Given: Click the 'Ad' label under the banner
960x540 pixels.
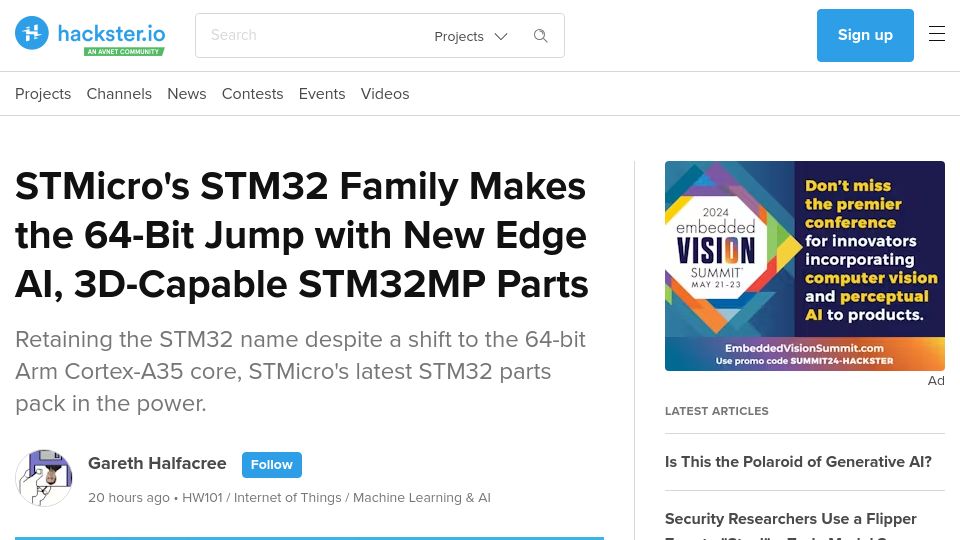Looking at the screenshot, I should (936, 381).
